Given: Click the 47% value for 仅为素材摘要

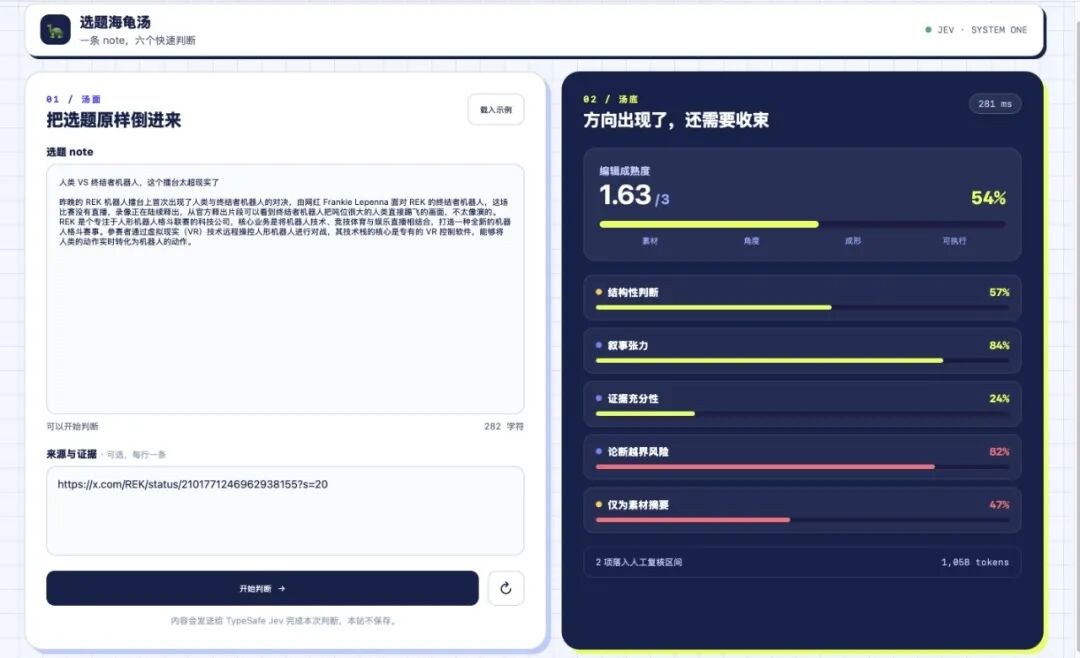Looking at the screenshot, I should [999, 504].
